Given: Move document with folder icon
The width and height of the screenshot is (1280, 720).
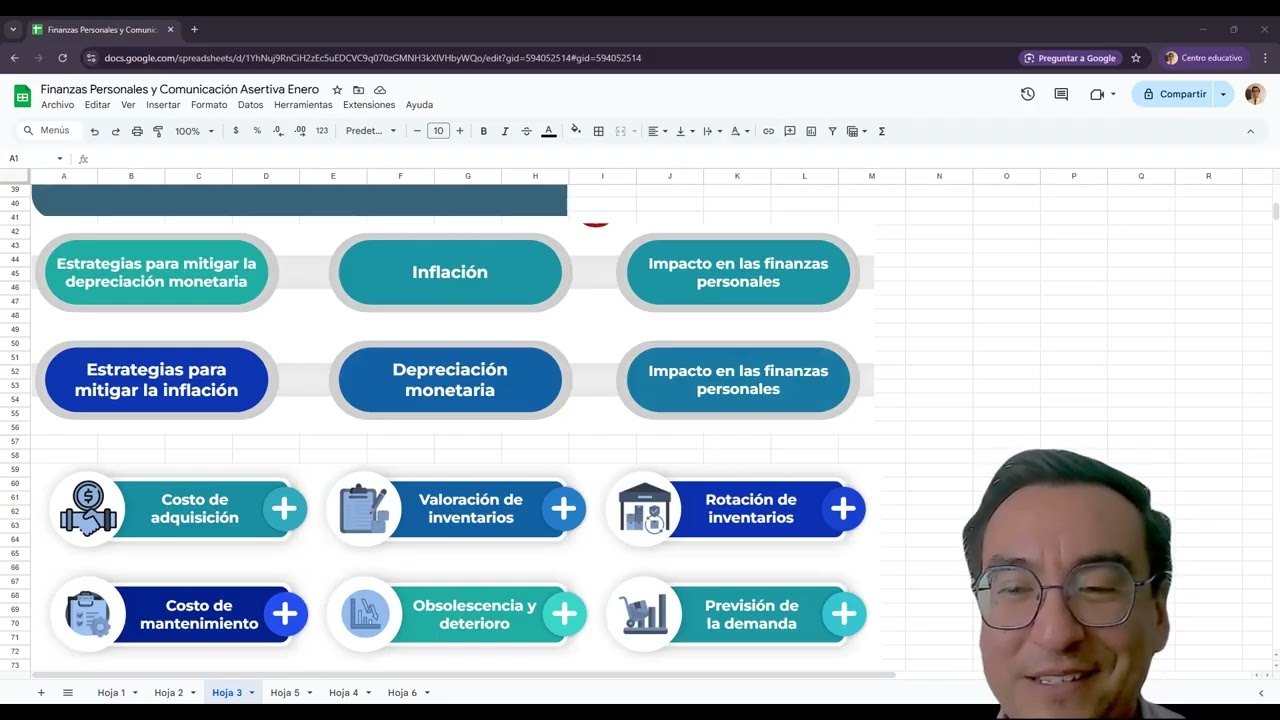Looking at the screenshot, I should coord(358,90).
